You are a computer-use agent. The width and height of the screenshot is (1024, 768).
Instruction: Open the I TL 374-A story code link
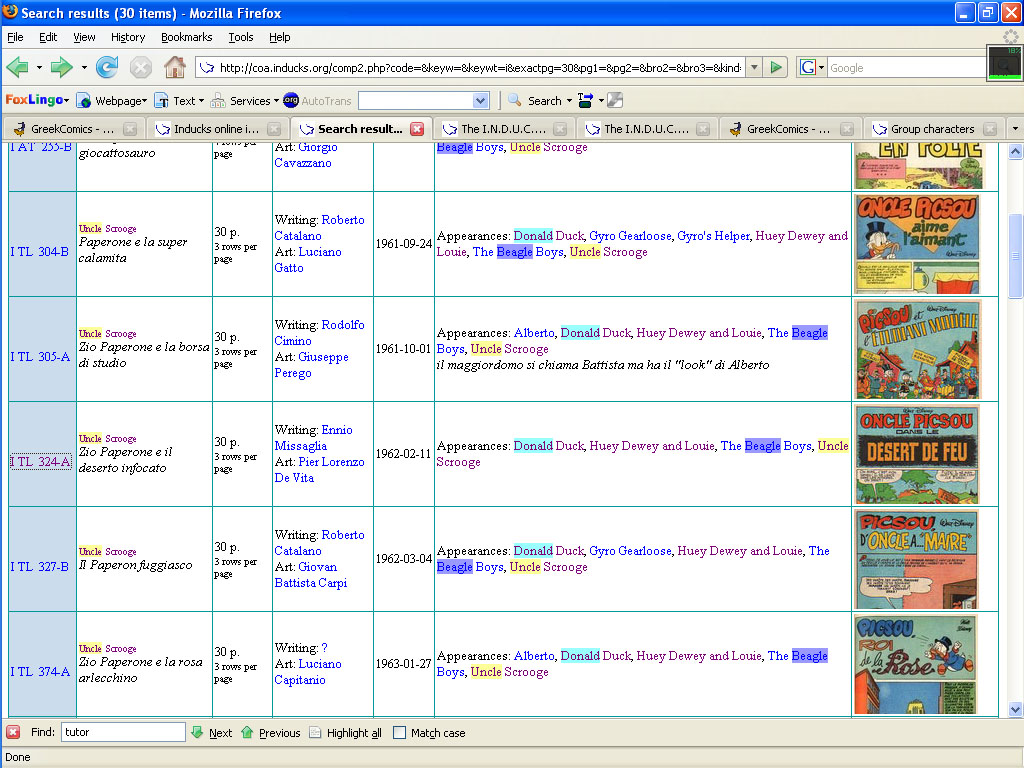40,671
